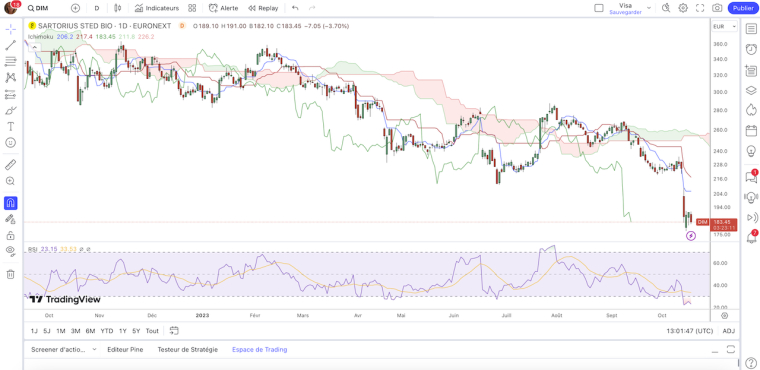Pick the ruler measure tool
This screenshot has width=760, height=370.
click(11, 165)
